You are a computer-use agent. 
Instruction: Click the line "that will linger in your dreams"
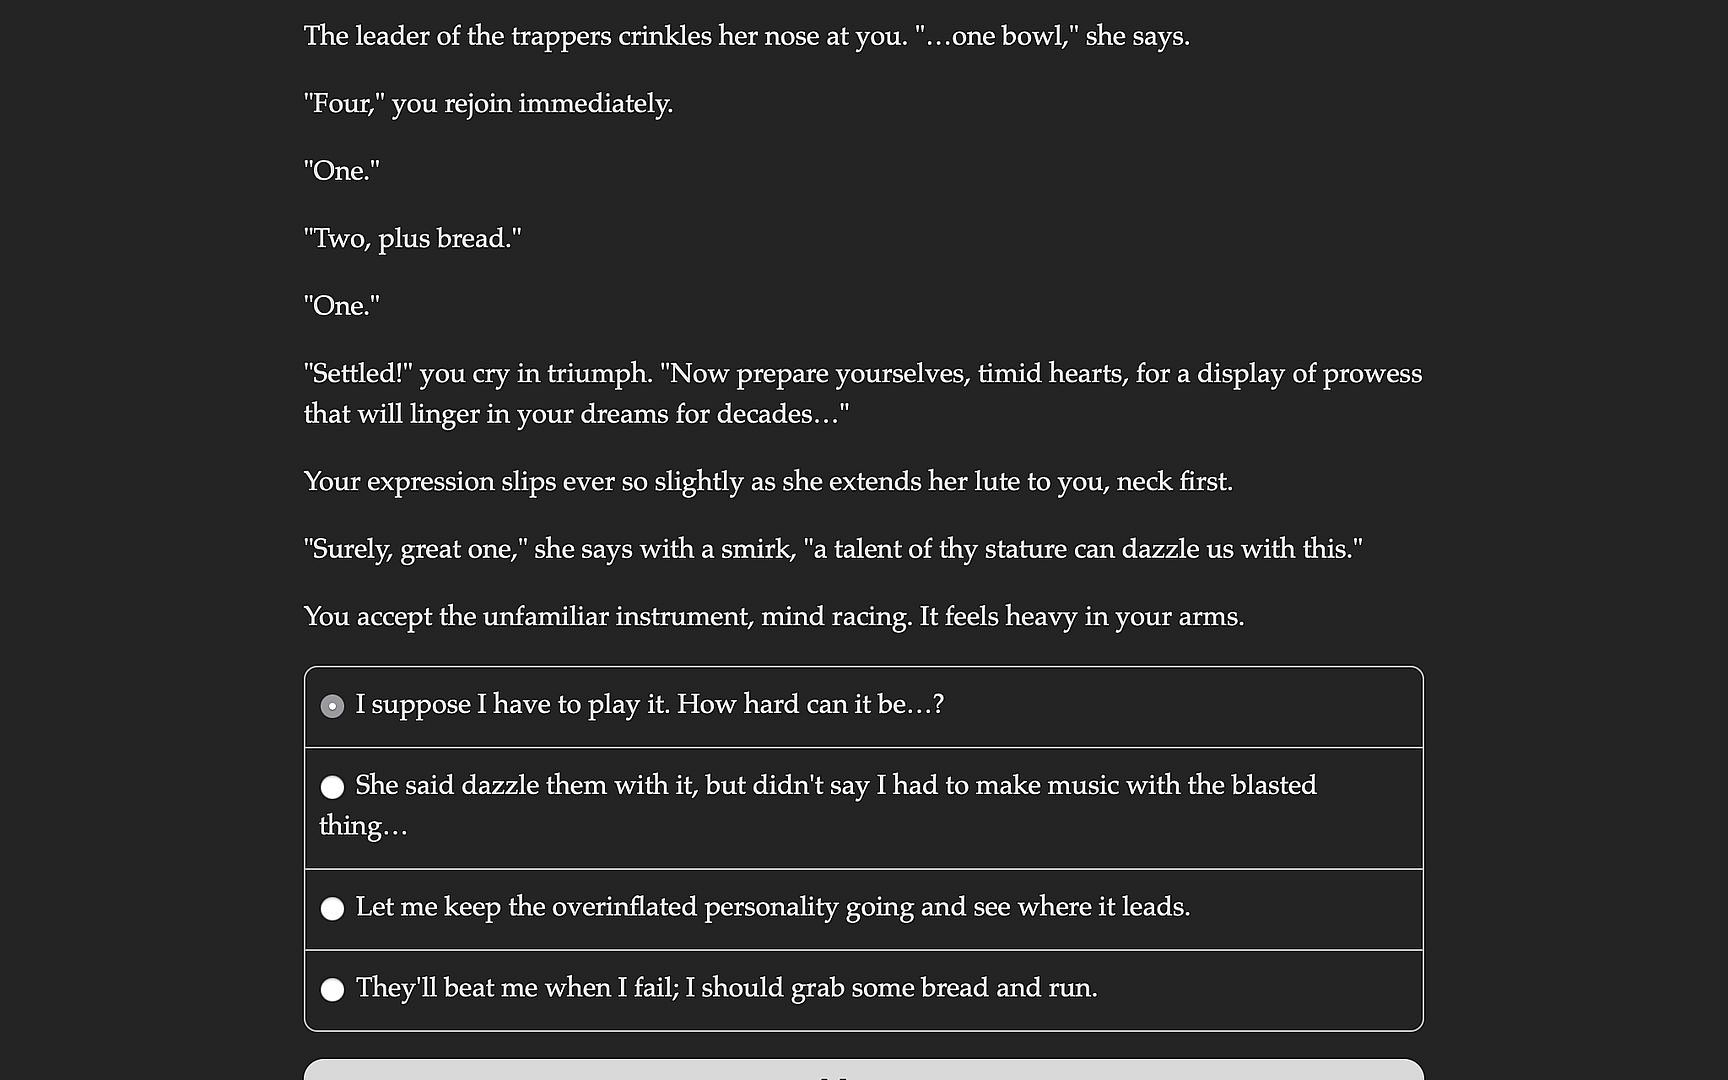(x=576, y=414)
